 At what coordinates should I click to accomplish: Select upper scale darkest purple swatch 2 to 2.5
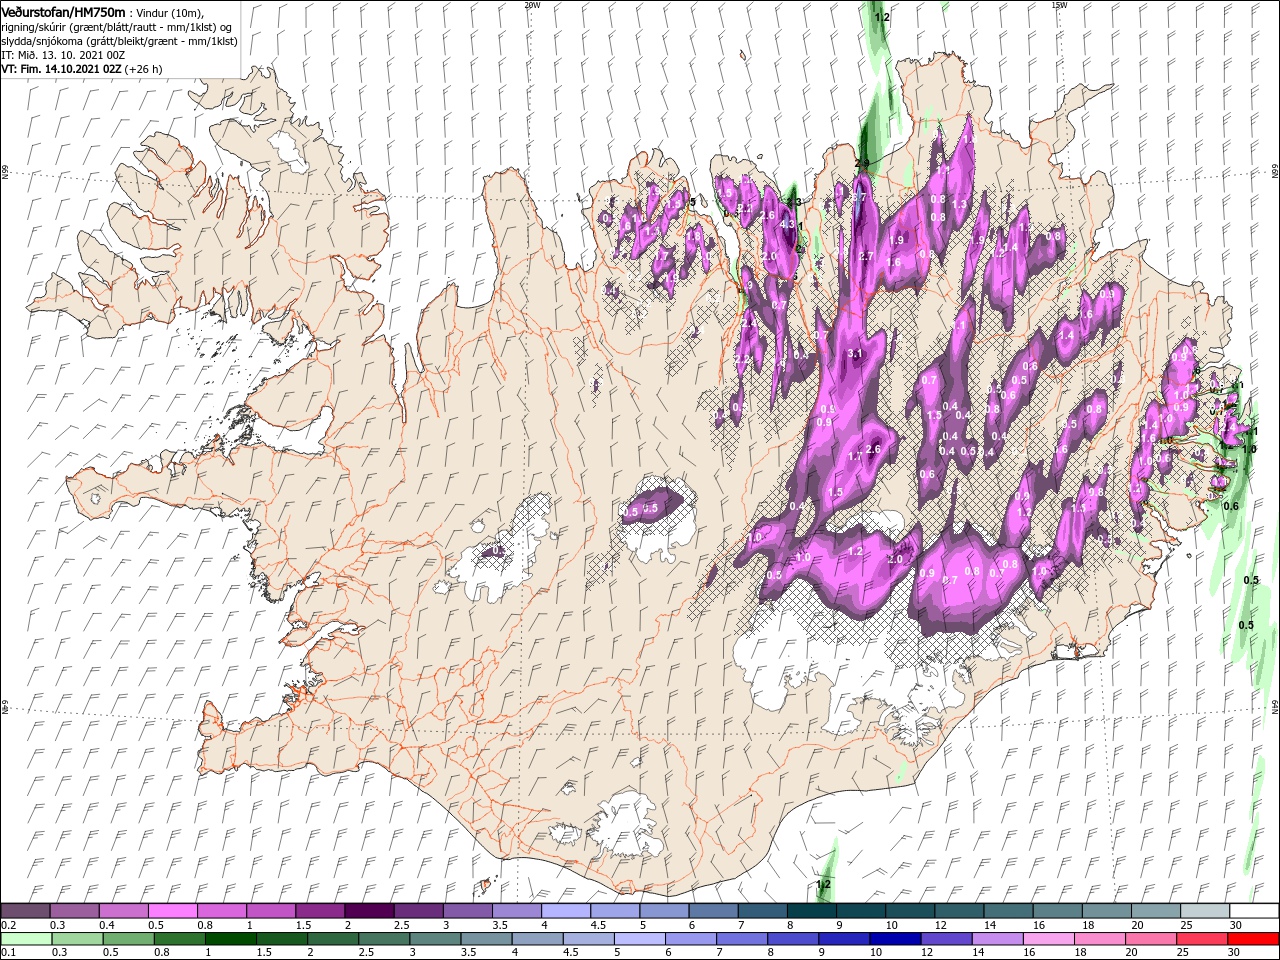coord(368,911)
